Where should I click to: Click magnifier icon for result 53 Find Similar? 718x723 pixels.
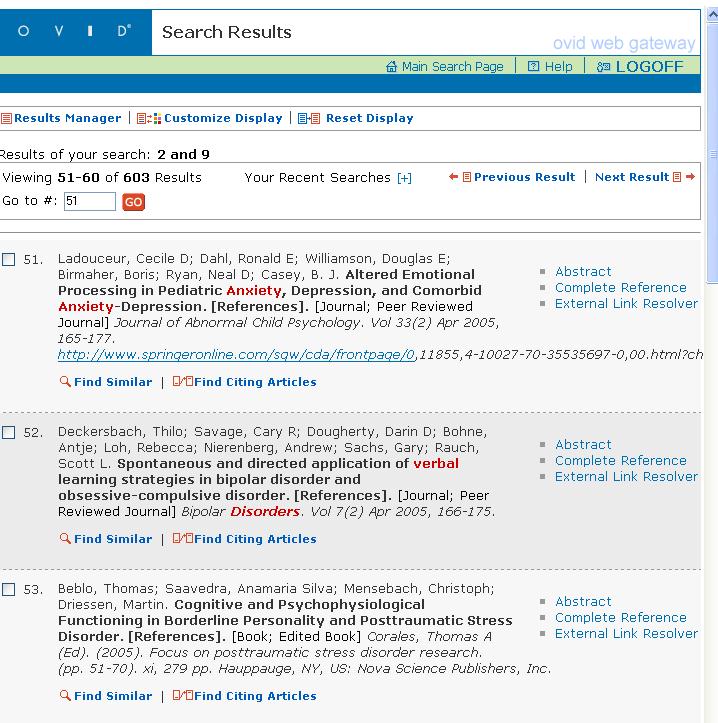65,695
